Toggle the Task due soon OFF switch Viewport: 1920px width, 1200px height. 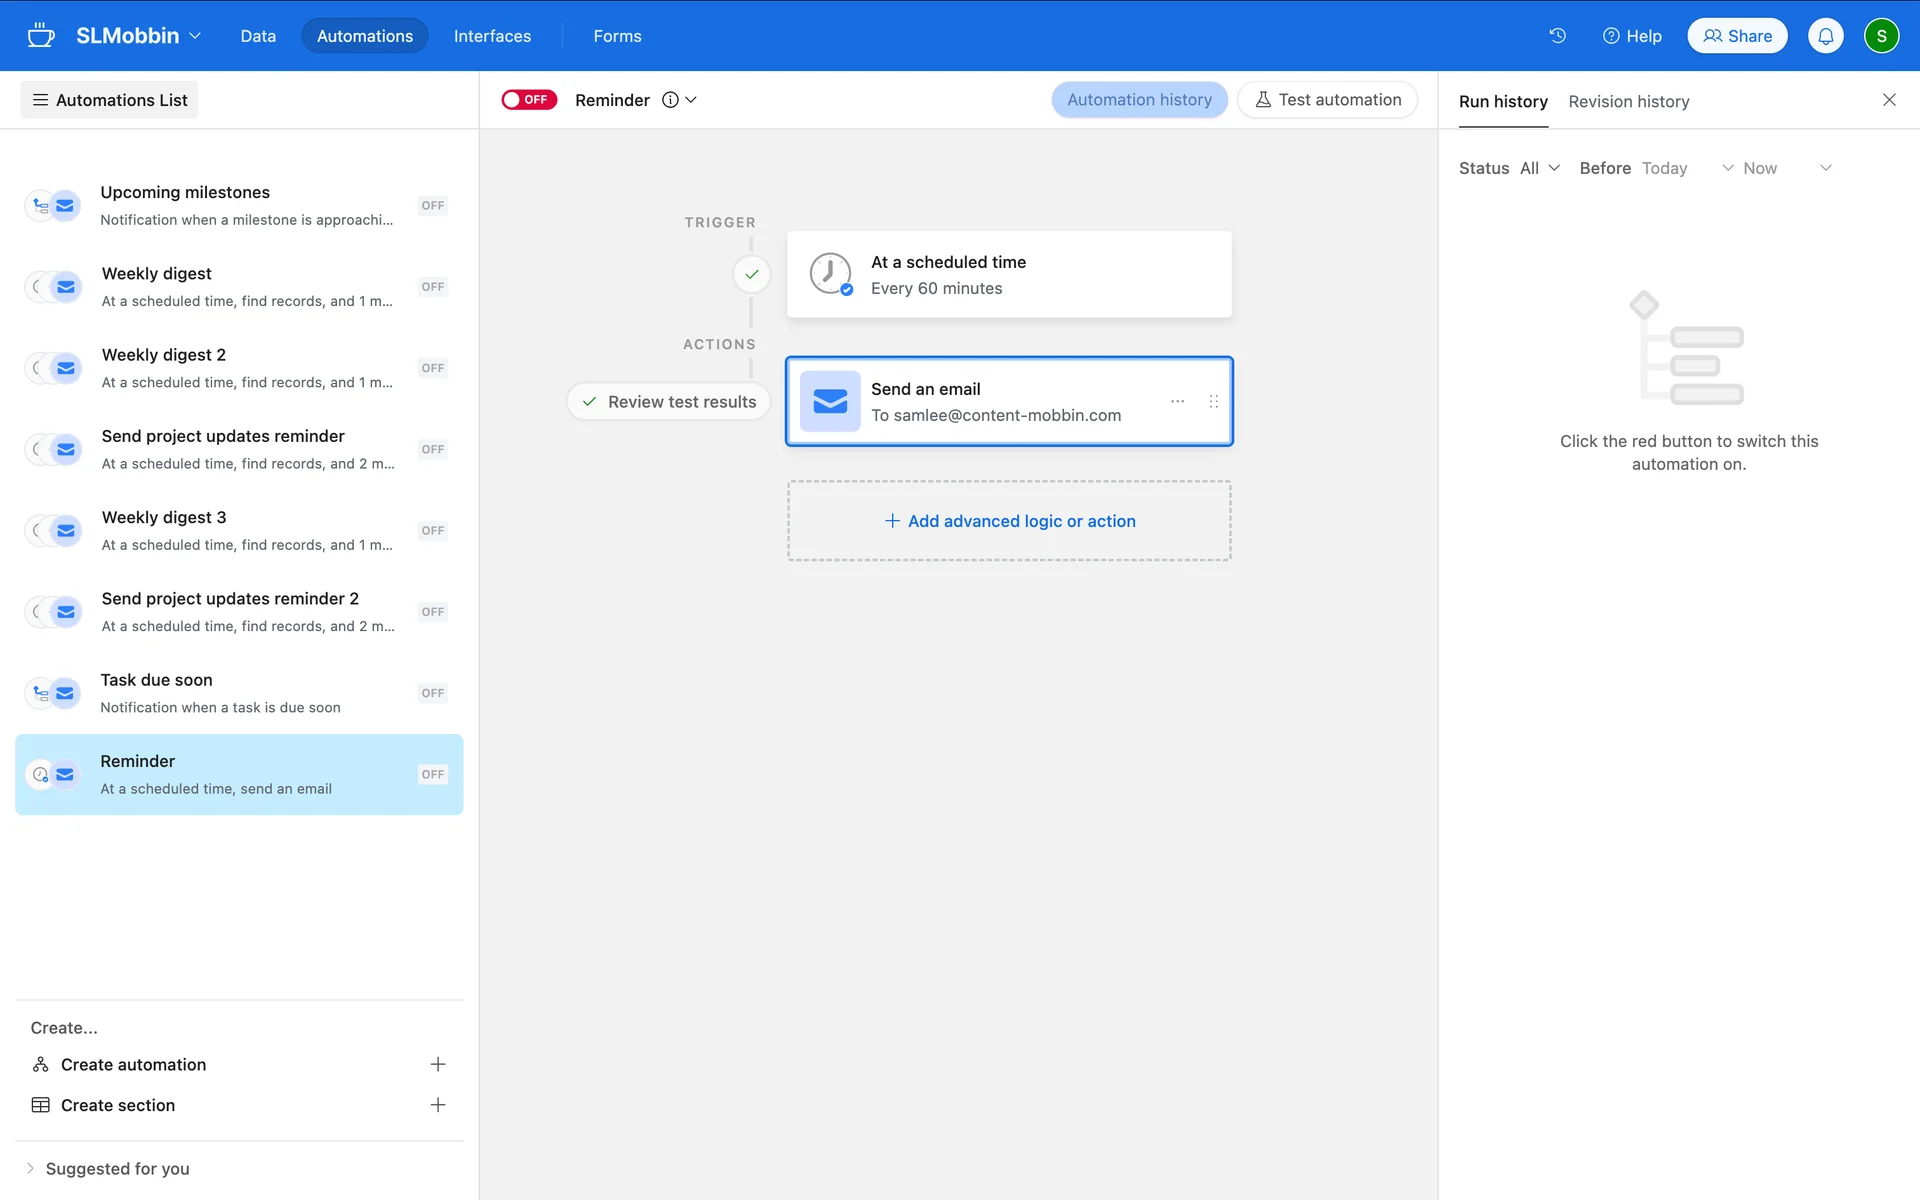pyautogui.click(x=432, y=693)
